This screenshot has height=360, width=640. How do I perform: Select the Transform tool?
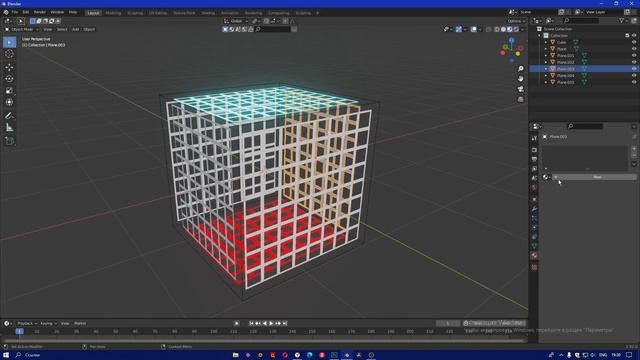click(x=9, y=102)
